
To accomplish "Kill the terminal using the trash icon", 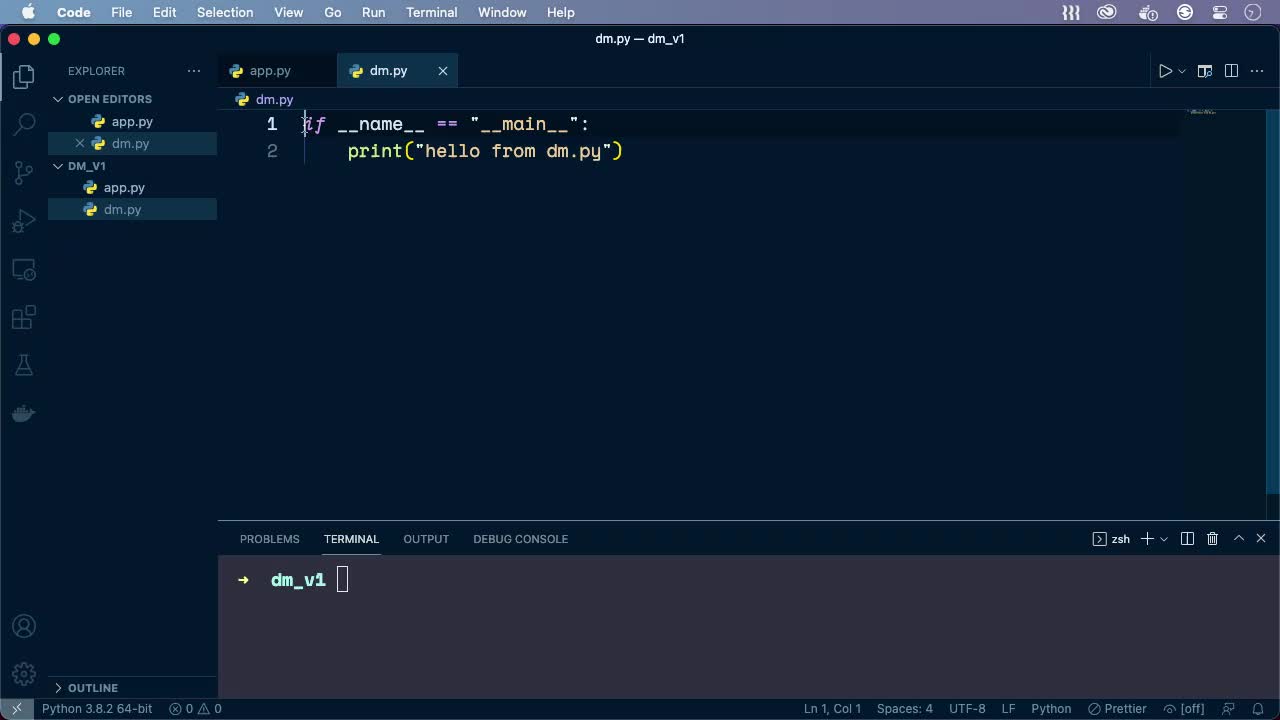I will (x=1212, y=538).
